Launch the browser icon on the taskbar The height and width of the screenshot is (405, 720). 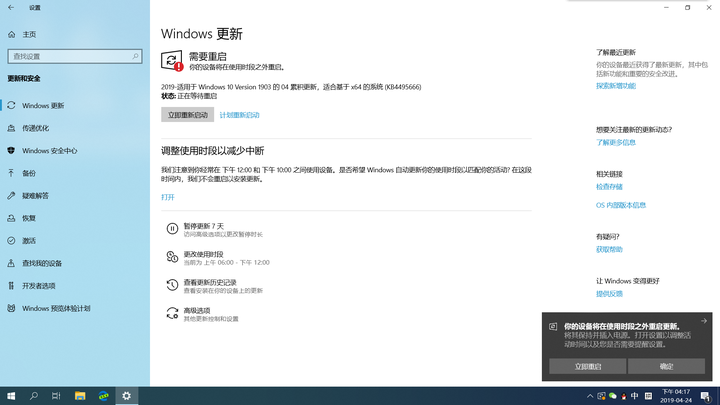tap(103, 396)
